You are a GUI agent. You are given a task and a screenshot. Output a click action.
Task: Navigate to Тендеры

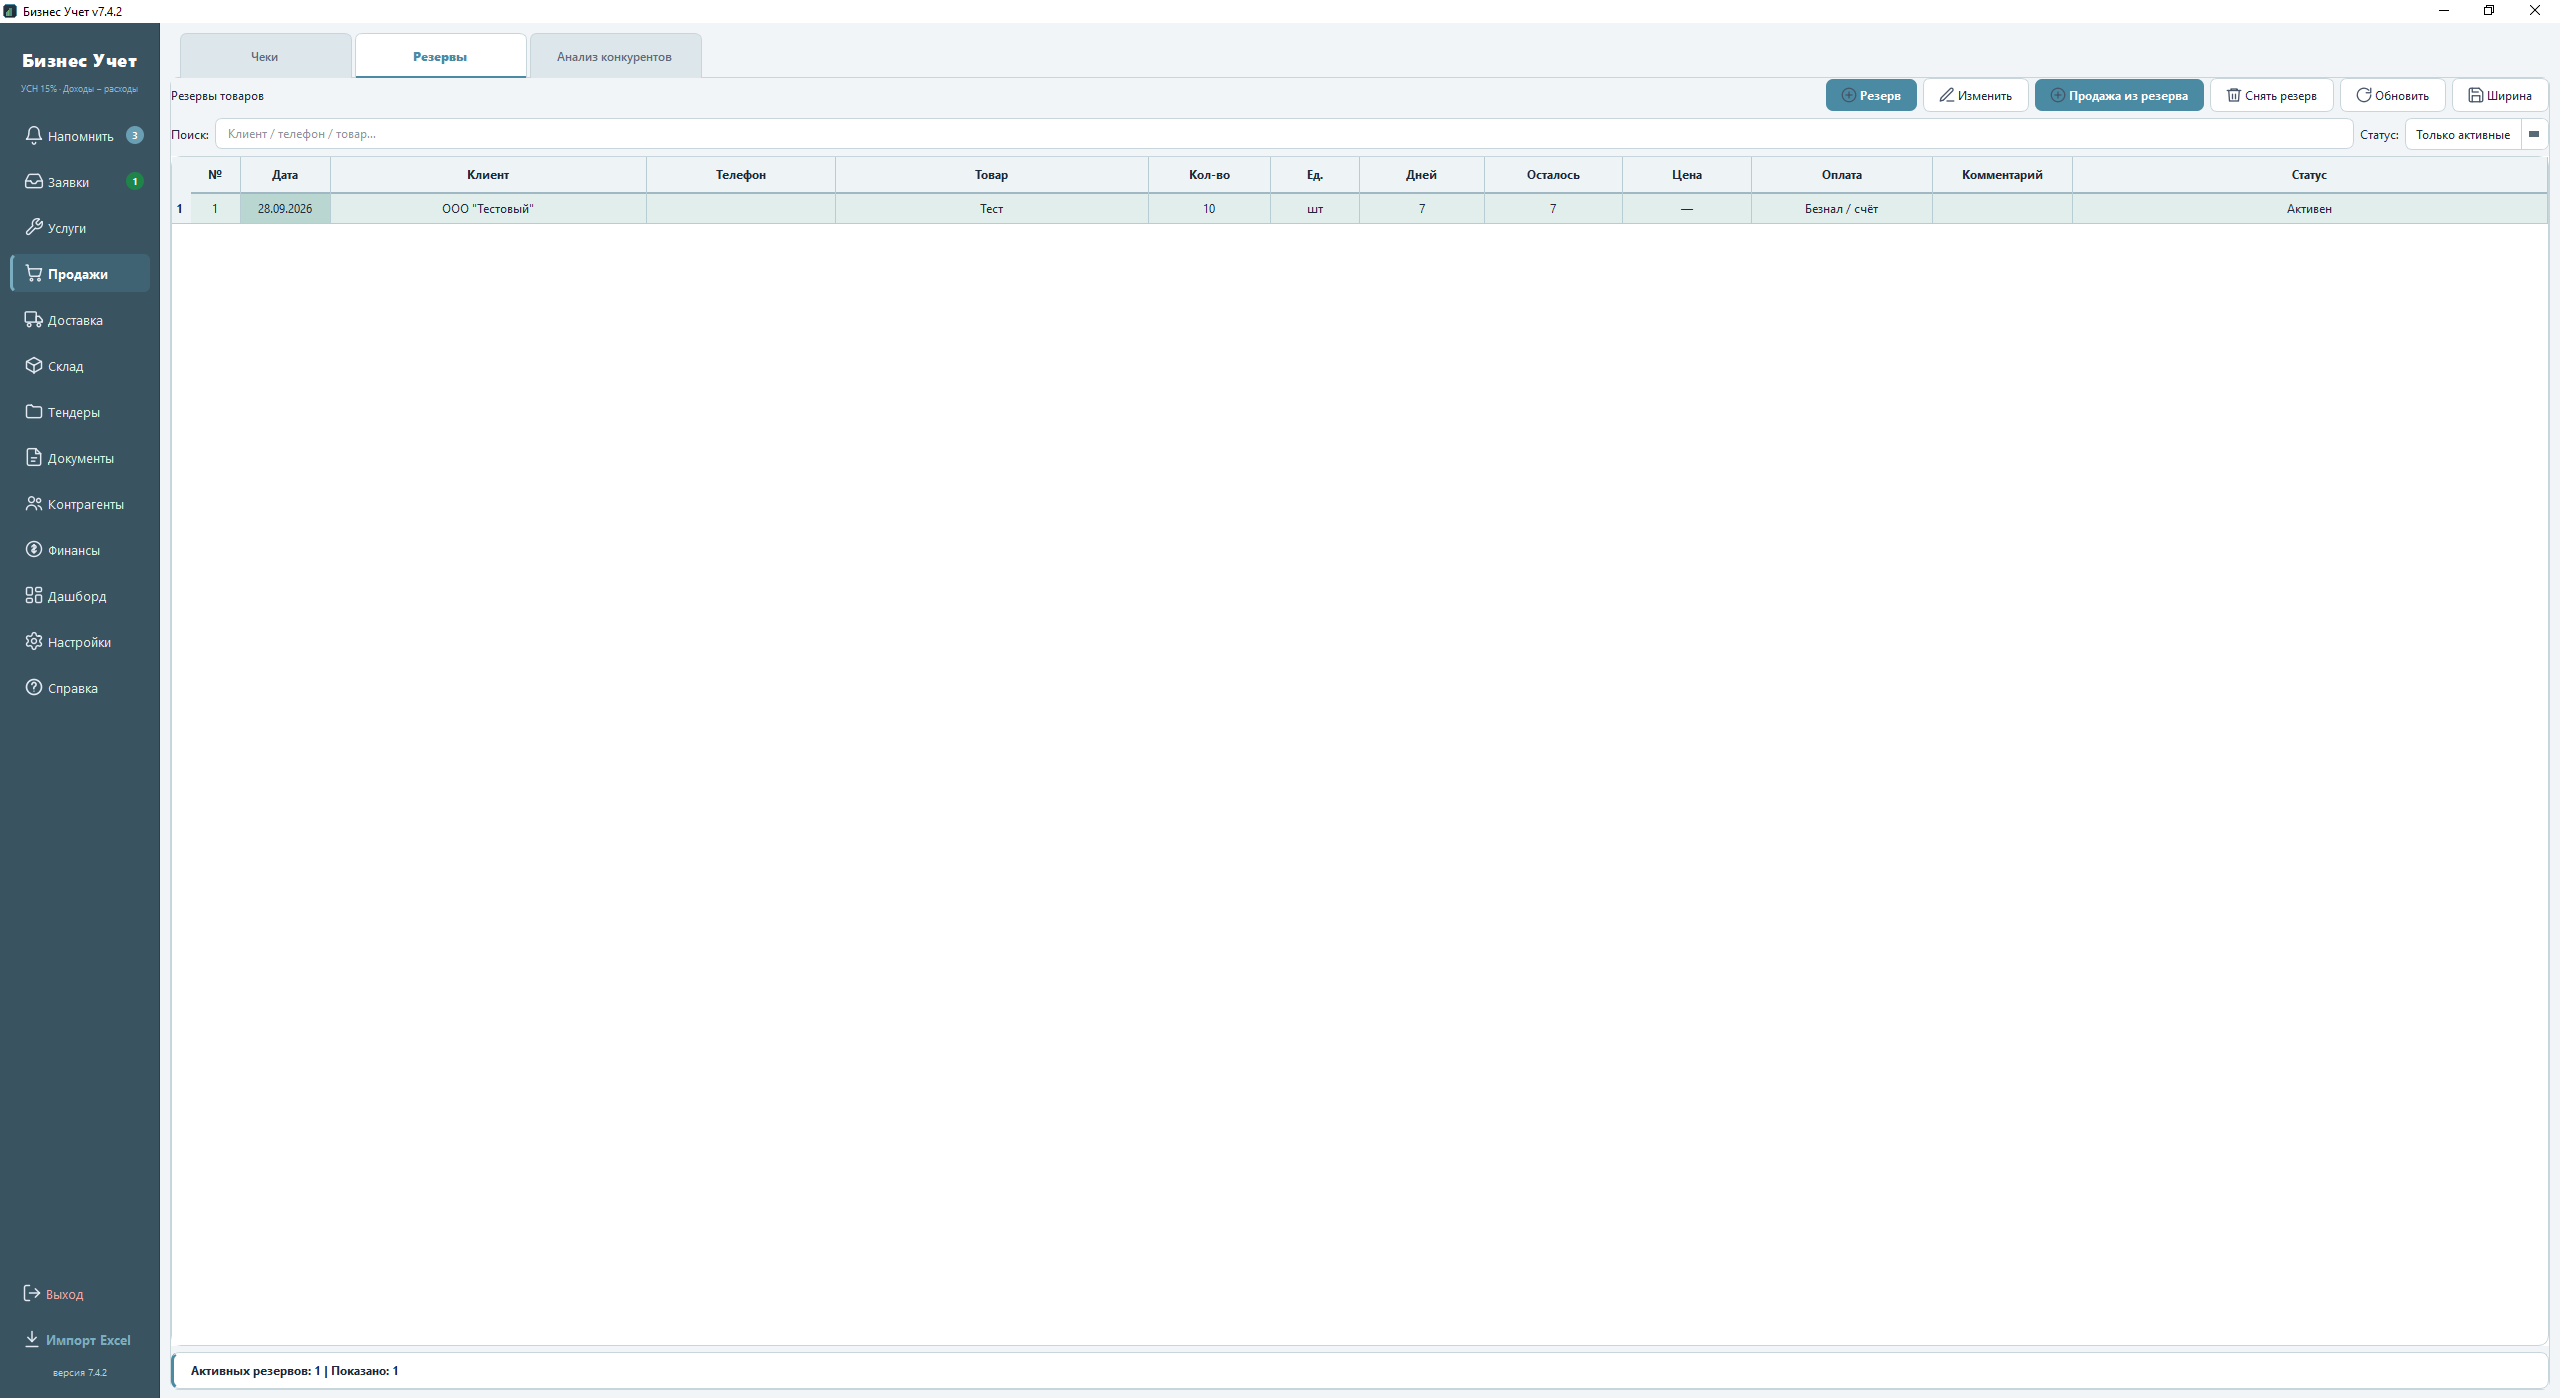[x=80, y=412]
